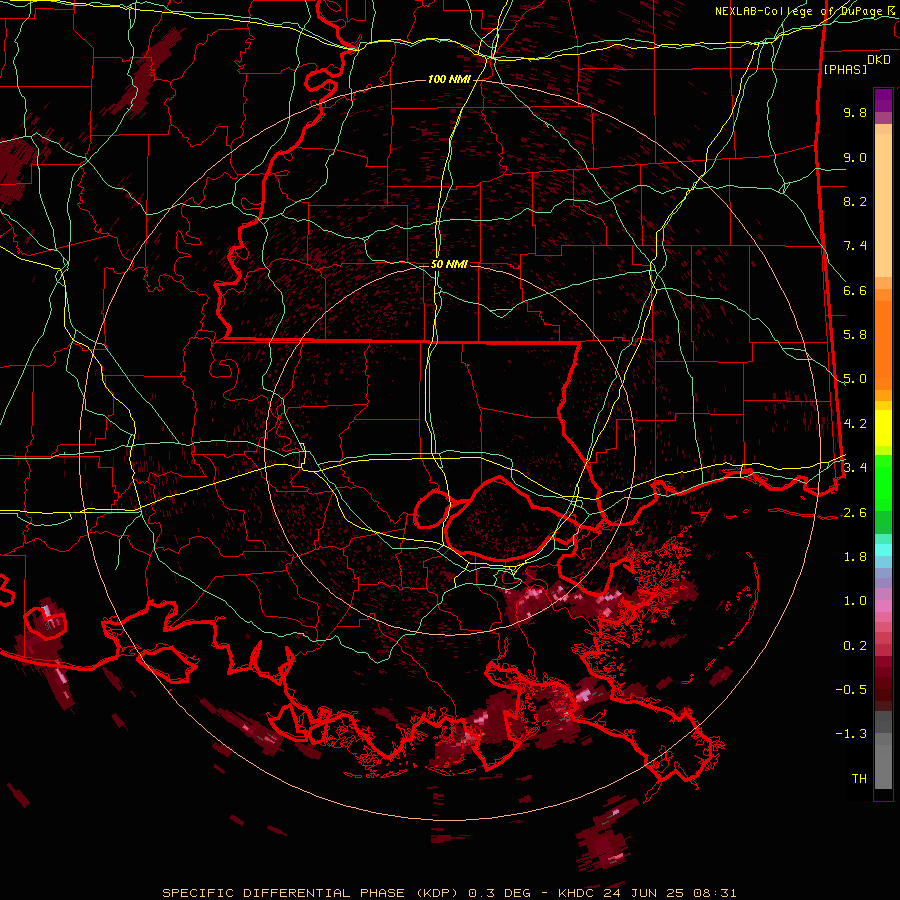
Task: Click the "TH" threshold label on the scale
Action: tap(859, 779)
